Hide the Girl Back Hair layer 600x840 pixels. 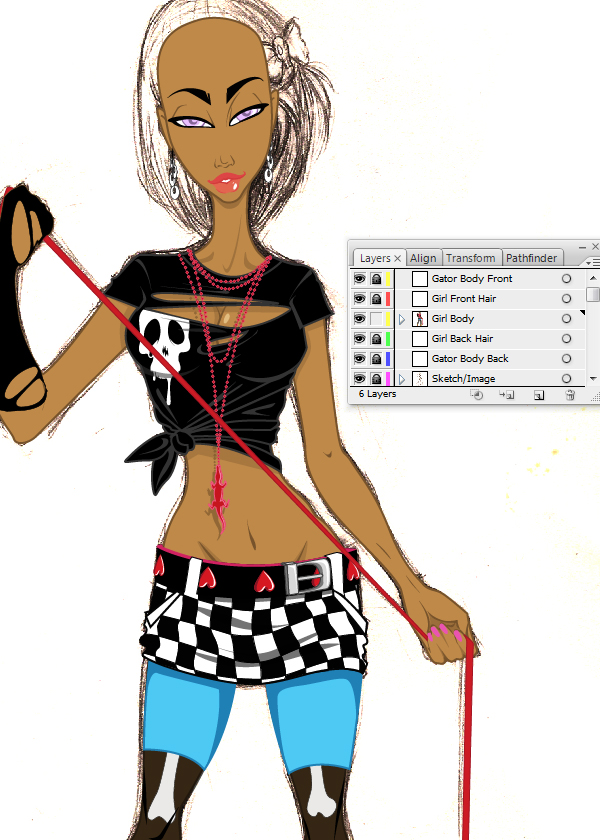[x=359, y=339]
